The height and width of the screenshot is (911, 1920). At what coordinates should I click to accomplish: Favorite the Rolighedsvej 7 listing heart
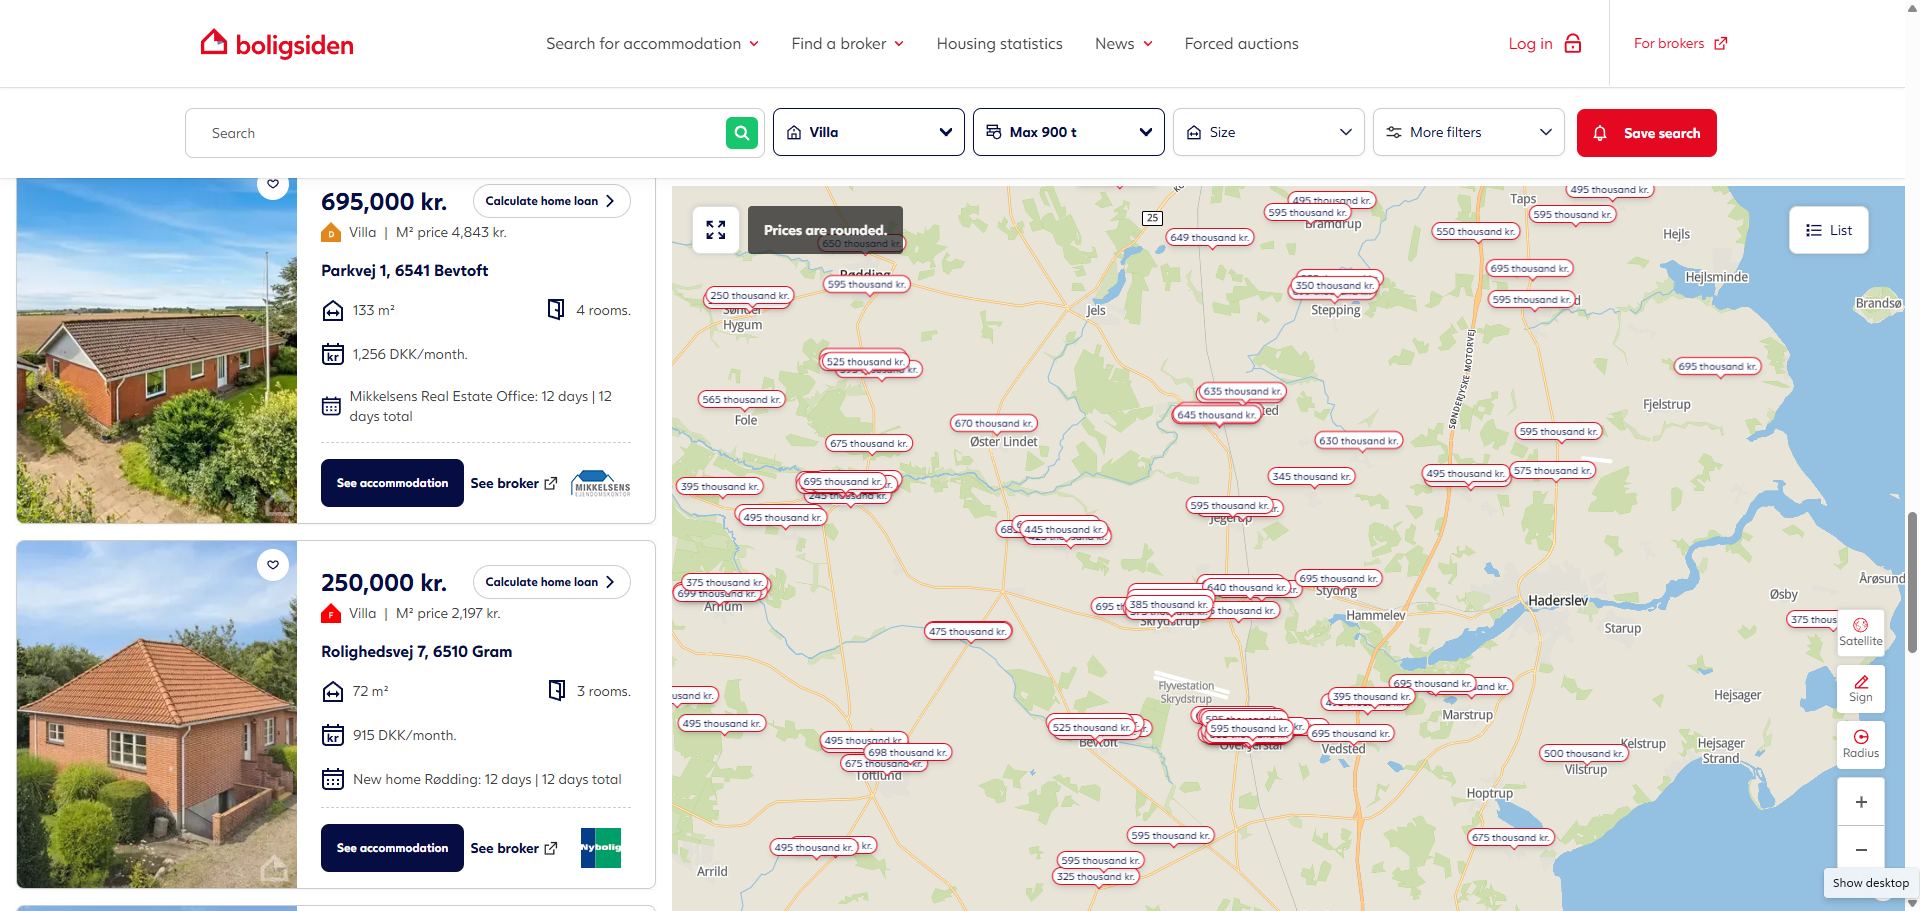[273, 565]
